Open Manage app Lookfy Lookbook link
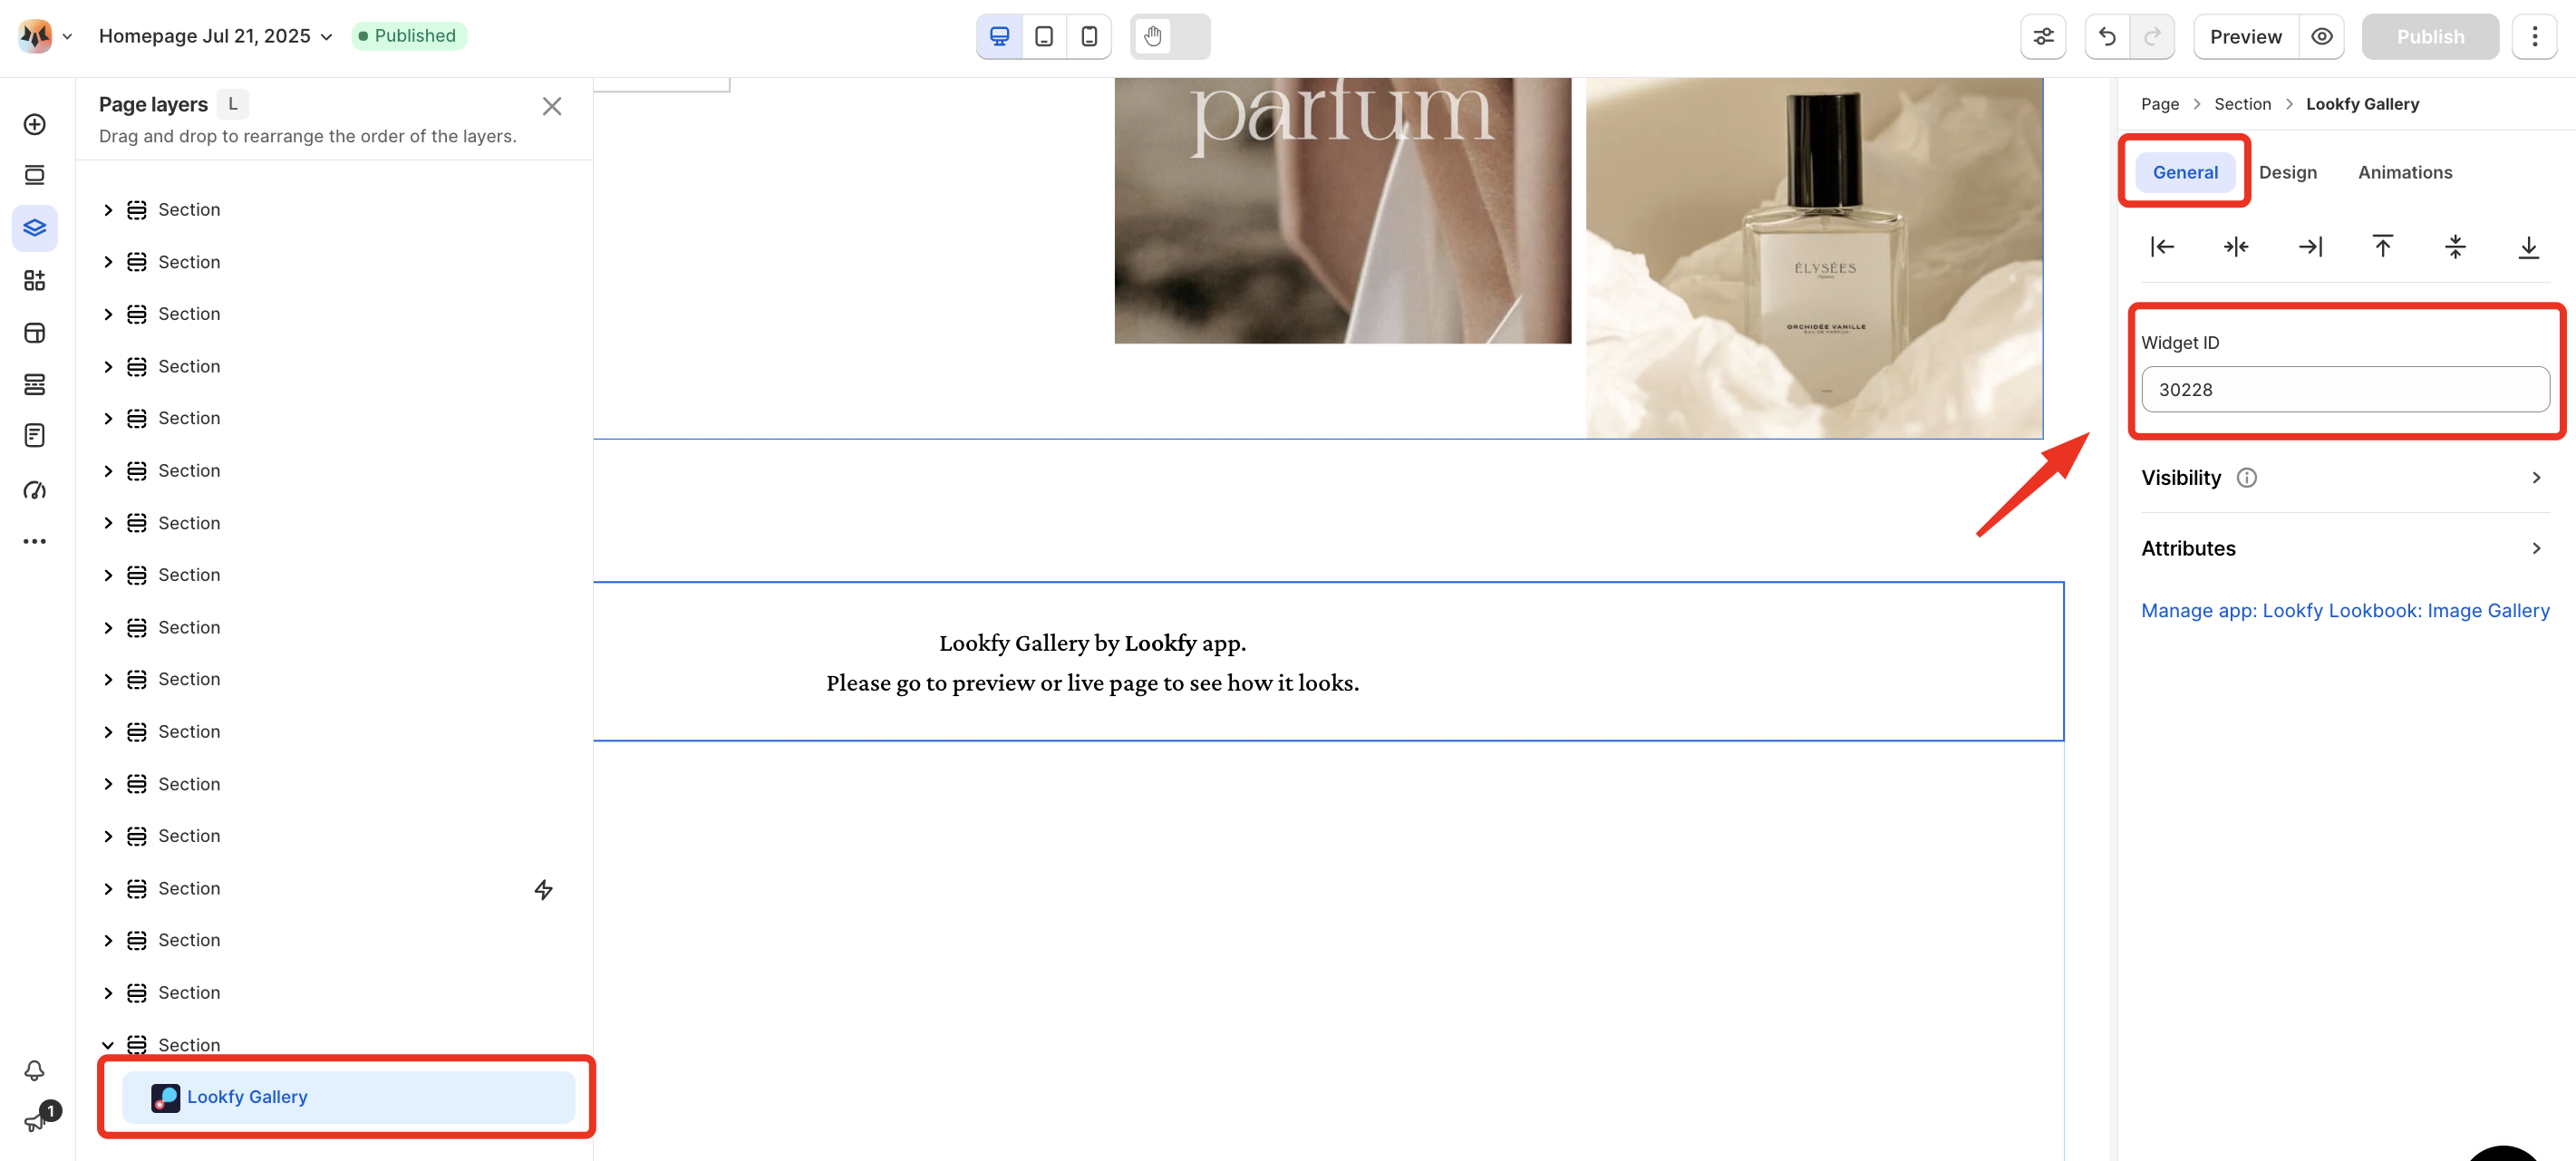Screen dimensions: 2576x1161 coord(2345,611)
